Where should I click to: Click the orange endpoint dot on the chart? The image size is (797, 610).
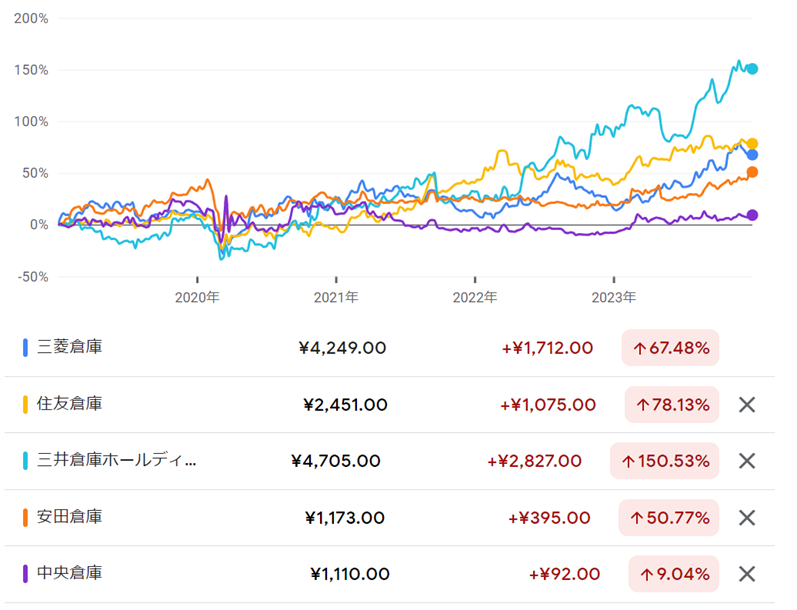[x=752, y=172]
